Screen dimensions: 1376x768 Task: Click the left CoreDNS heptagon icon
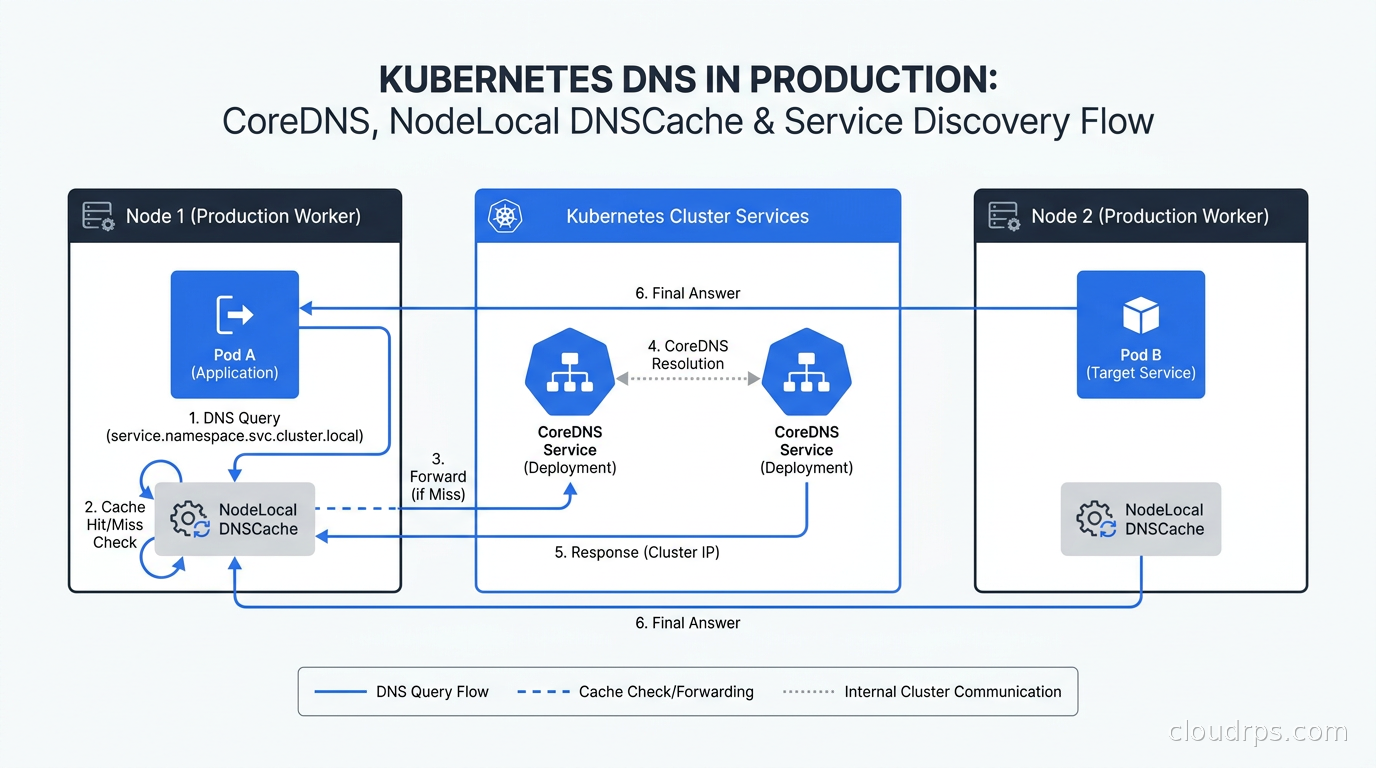point(570,373)
